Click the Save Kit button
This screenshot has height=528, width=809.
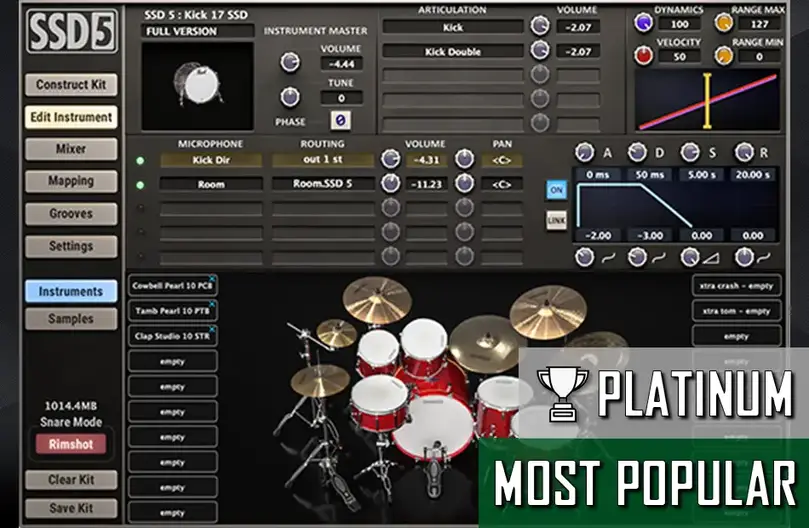click(x=71, y=508)
